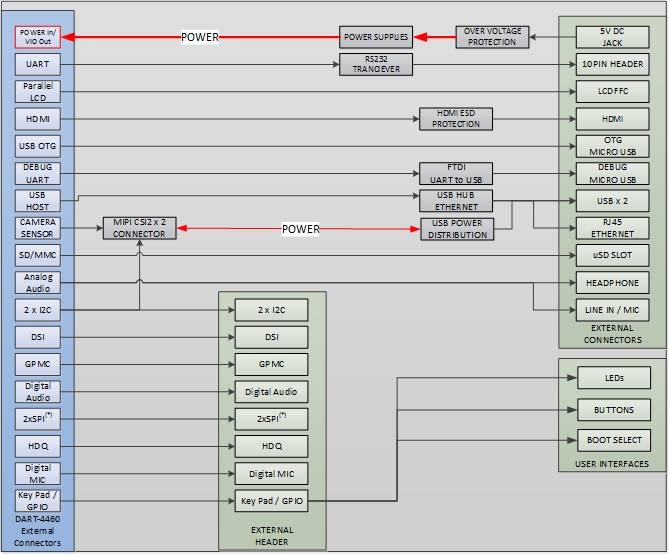Select the RJ45 ETHERNET connector box

(612, 228)
